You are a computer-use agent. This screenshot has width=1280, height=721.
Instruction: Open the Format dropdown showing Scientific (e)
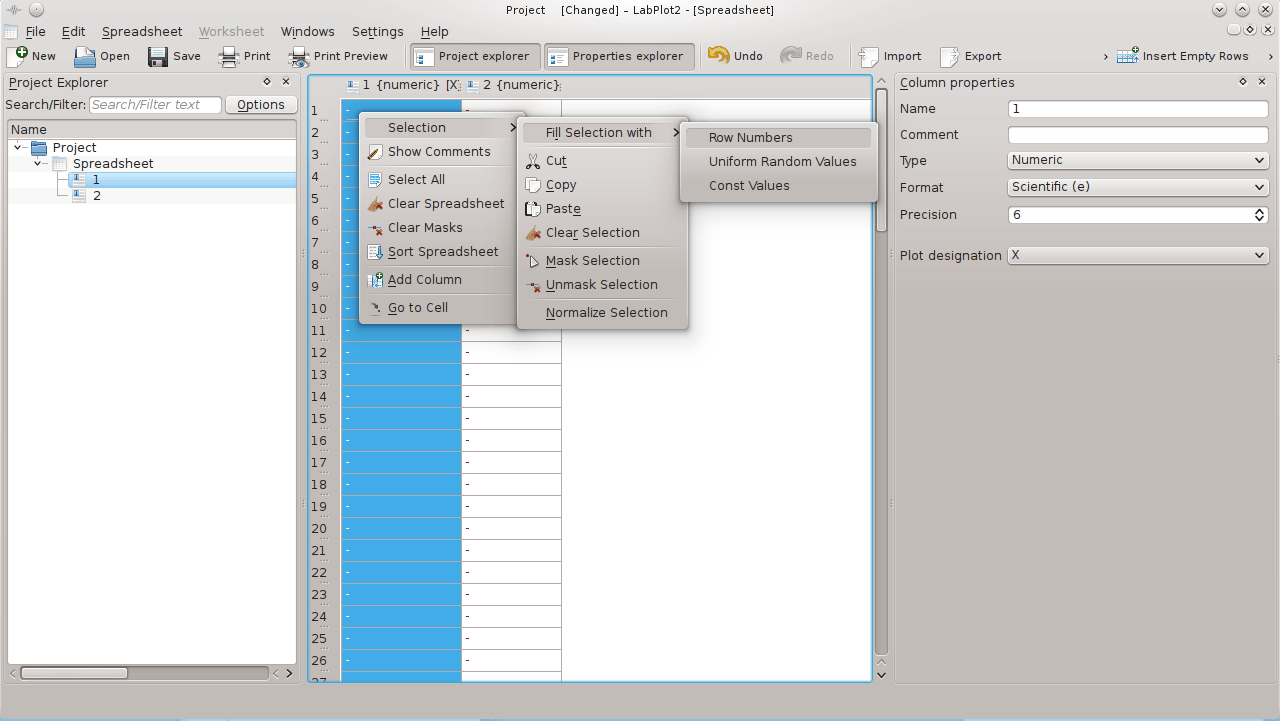pyautogui.click(x=1137, y=187)
